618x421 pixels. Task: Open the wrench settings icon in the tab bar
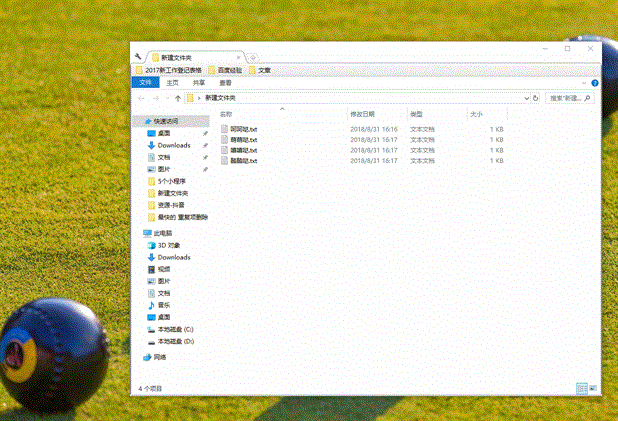click(x=138, y=57)
